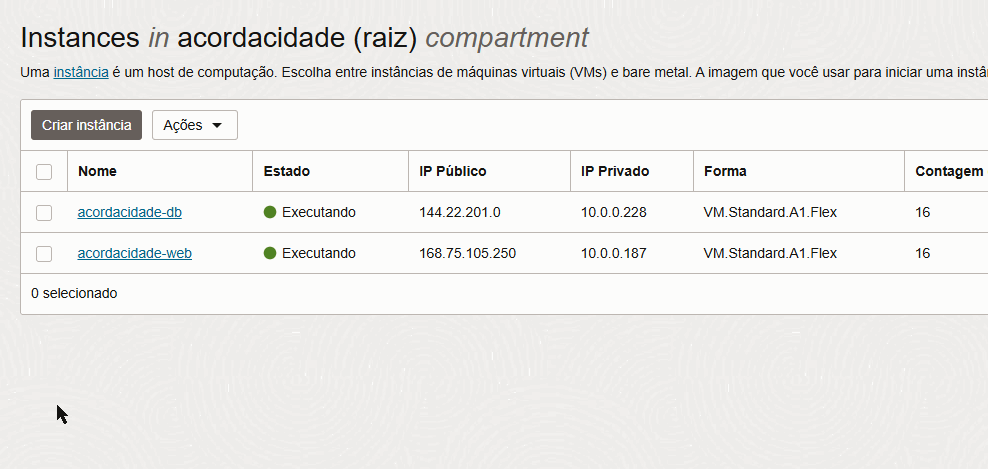
Task: Open the acordacidade-db instance link
Action: click(130, 212)
